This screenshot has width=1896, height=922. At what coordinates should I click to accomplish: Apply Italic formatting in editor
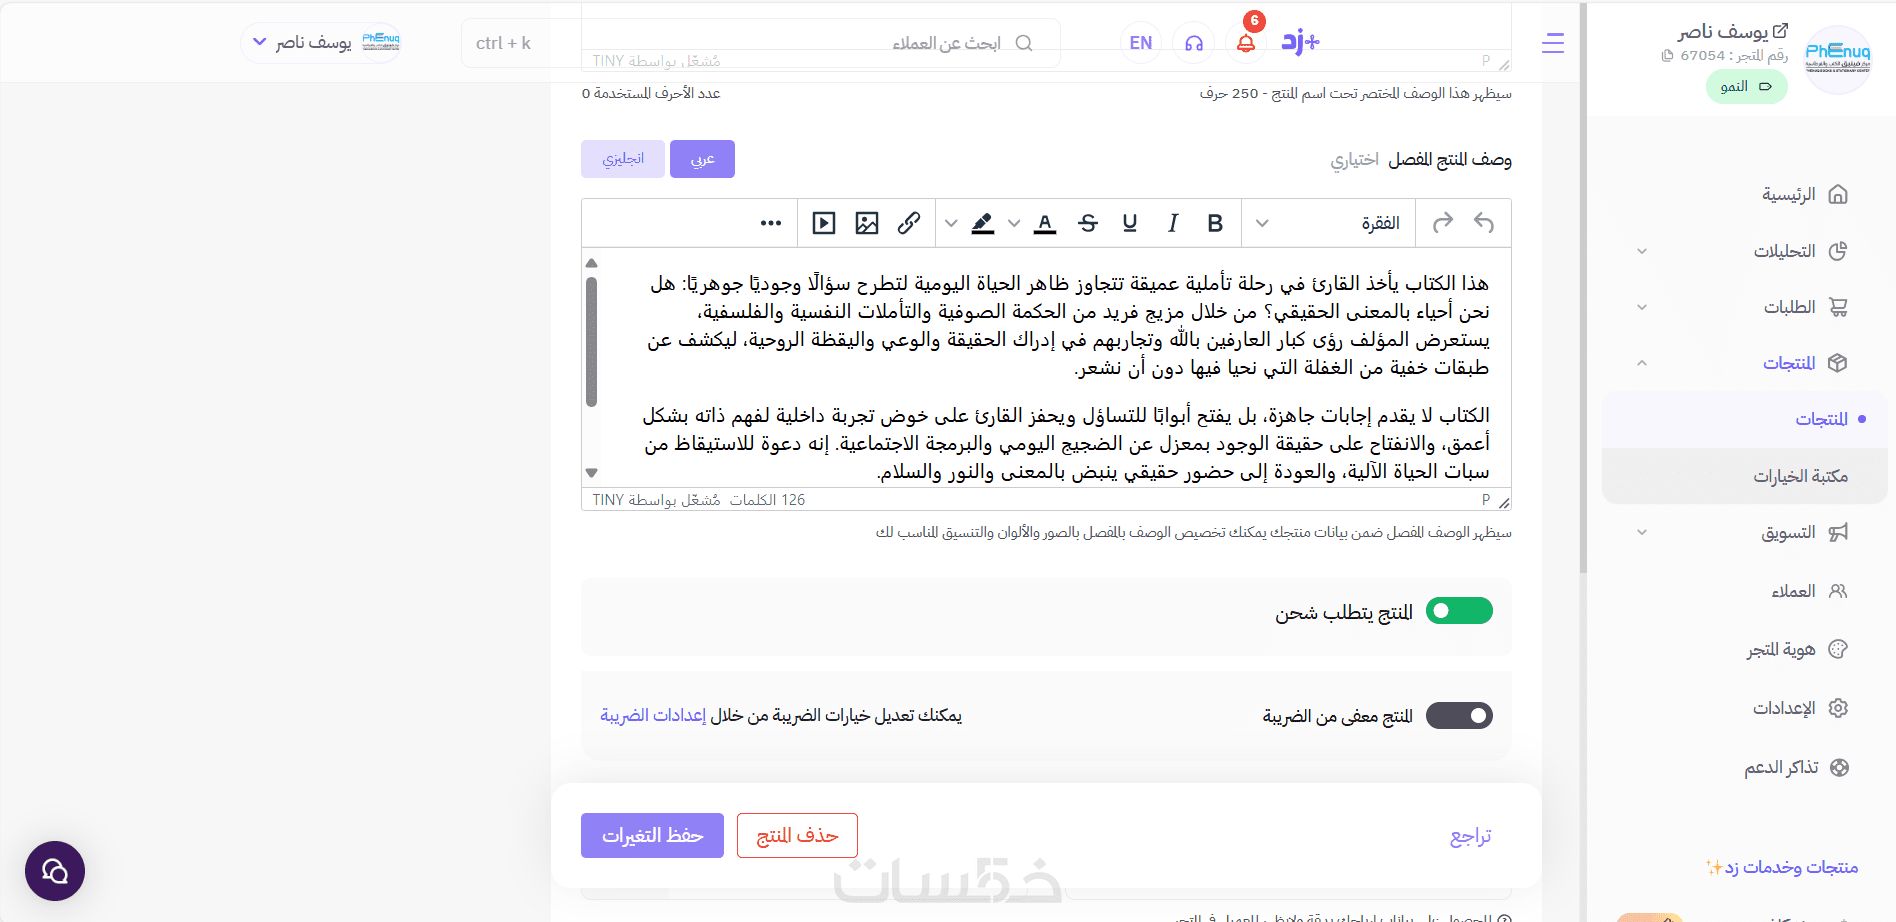[x=1173, y=223]
